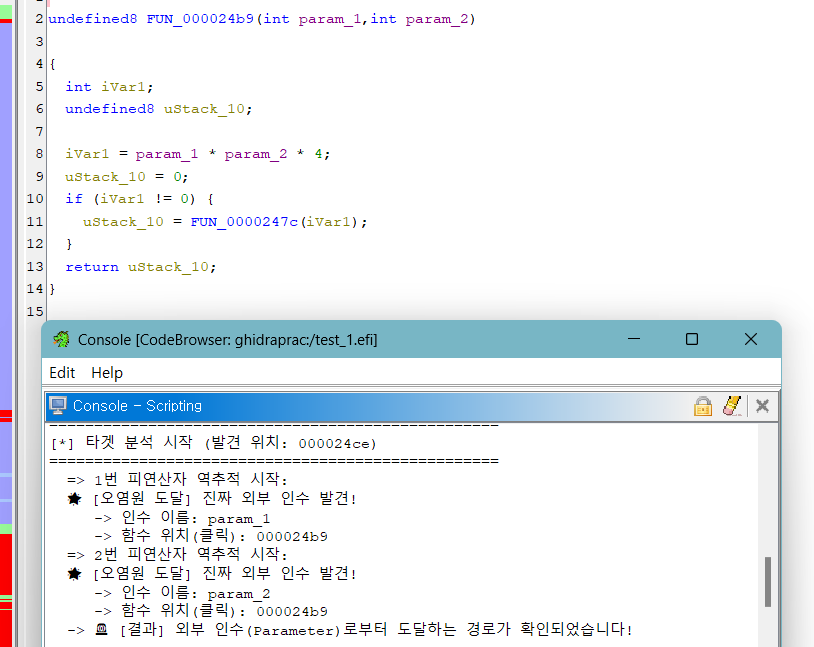814x647 pixels.
Task: Select the FUN_0000247c call on line 11
Action: point(245,222)
